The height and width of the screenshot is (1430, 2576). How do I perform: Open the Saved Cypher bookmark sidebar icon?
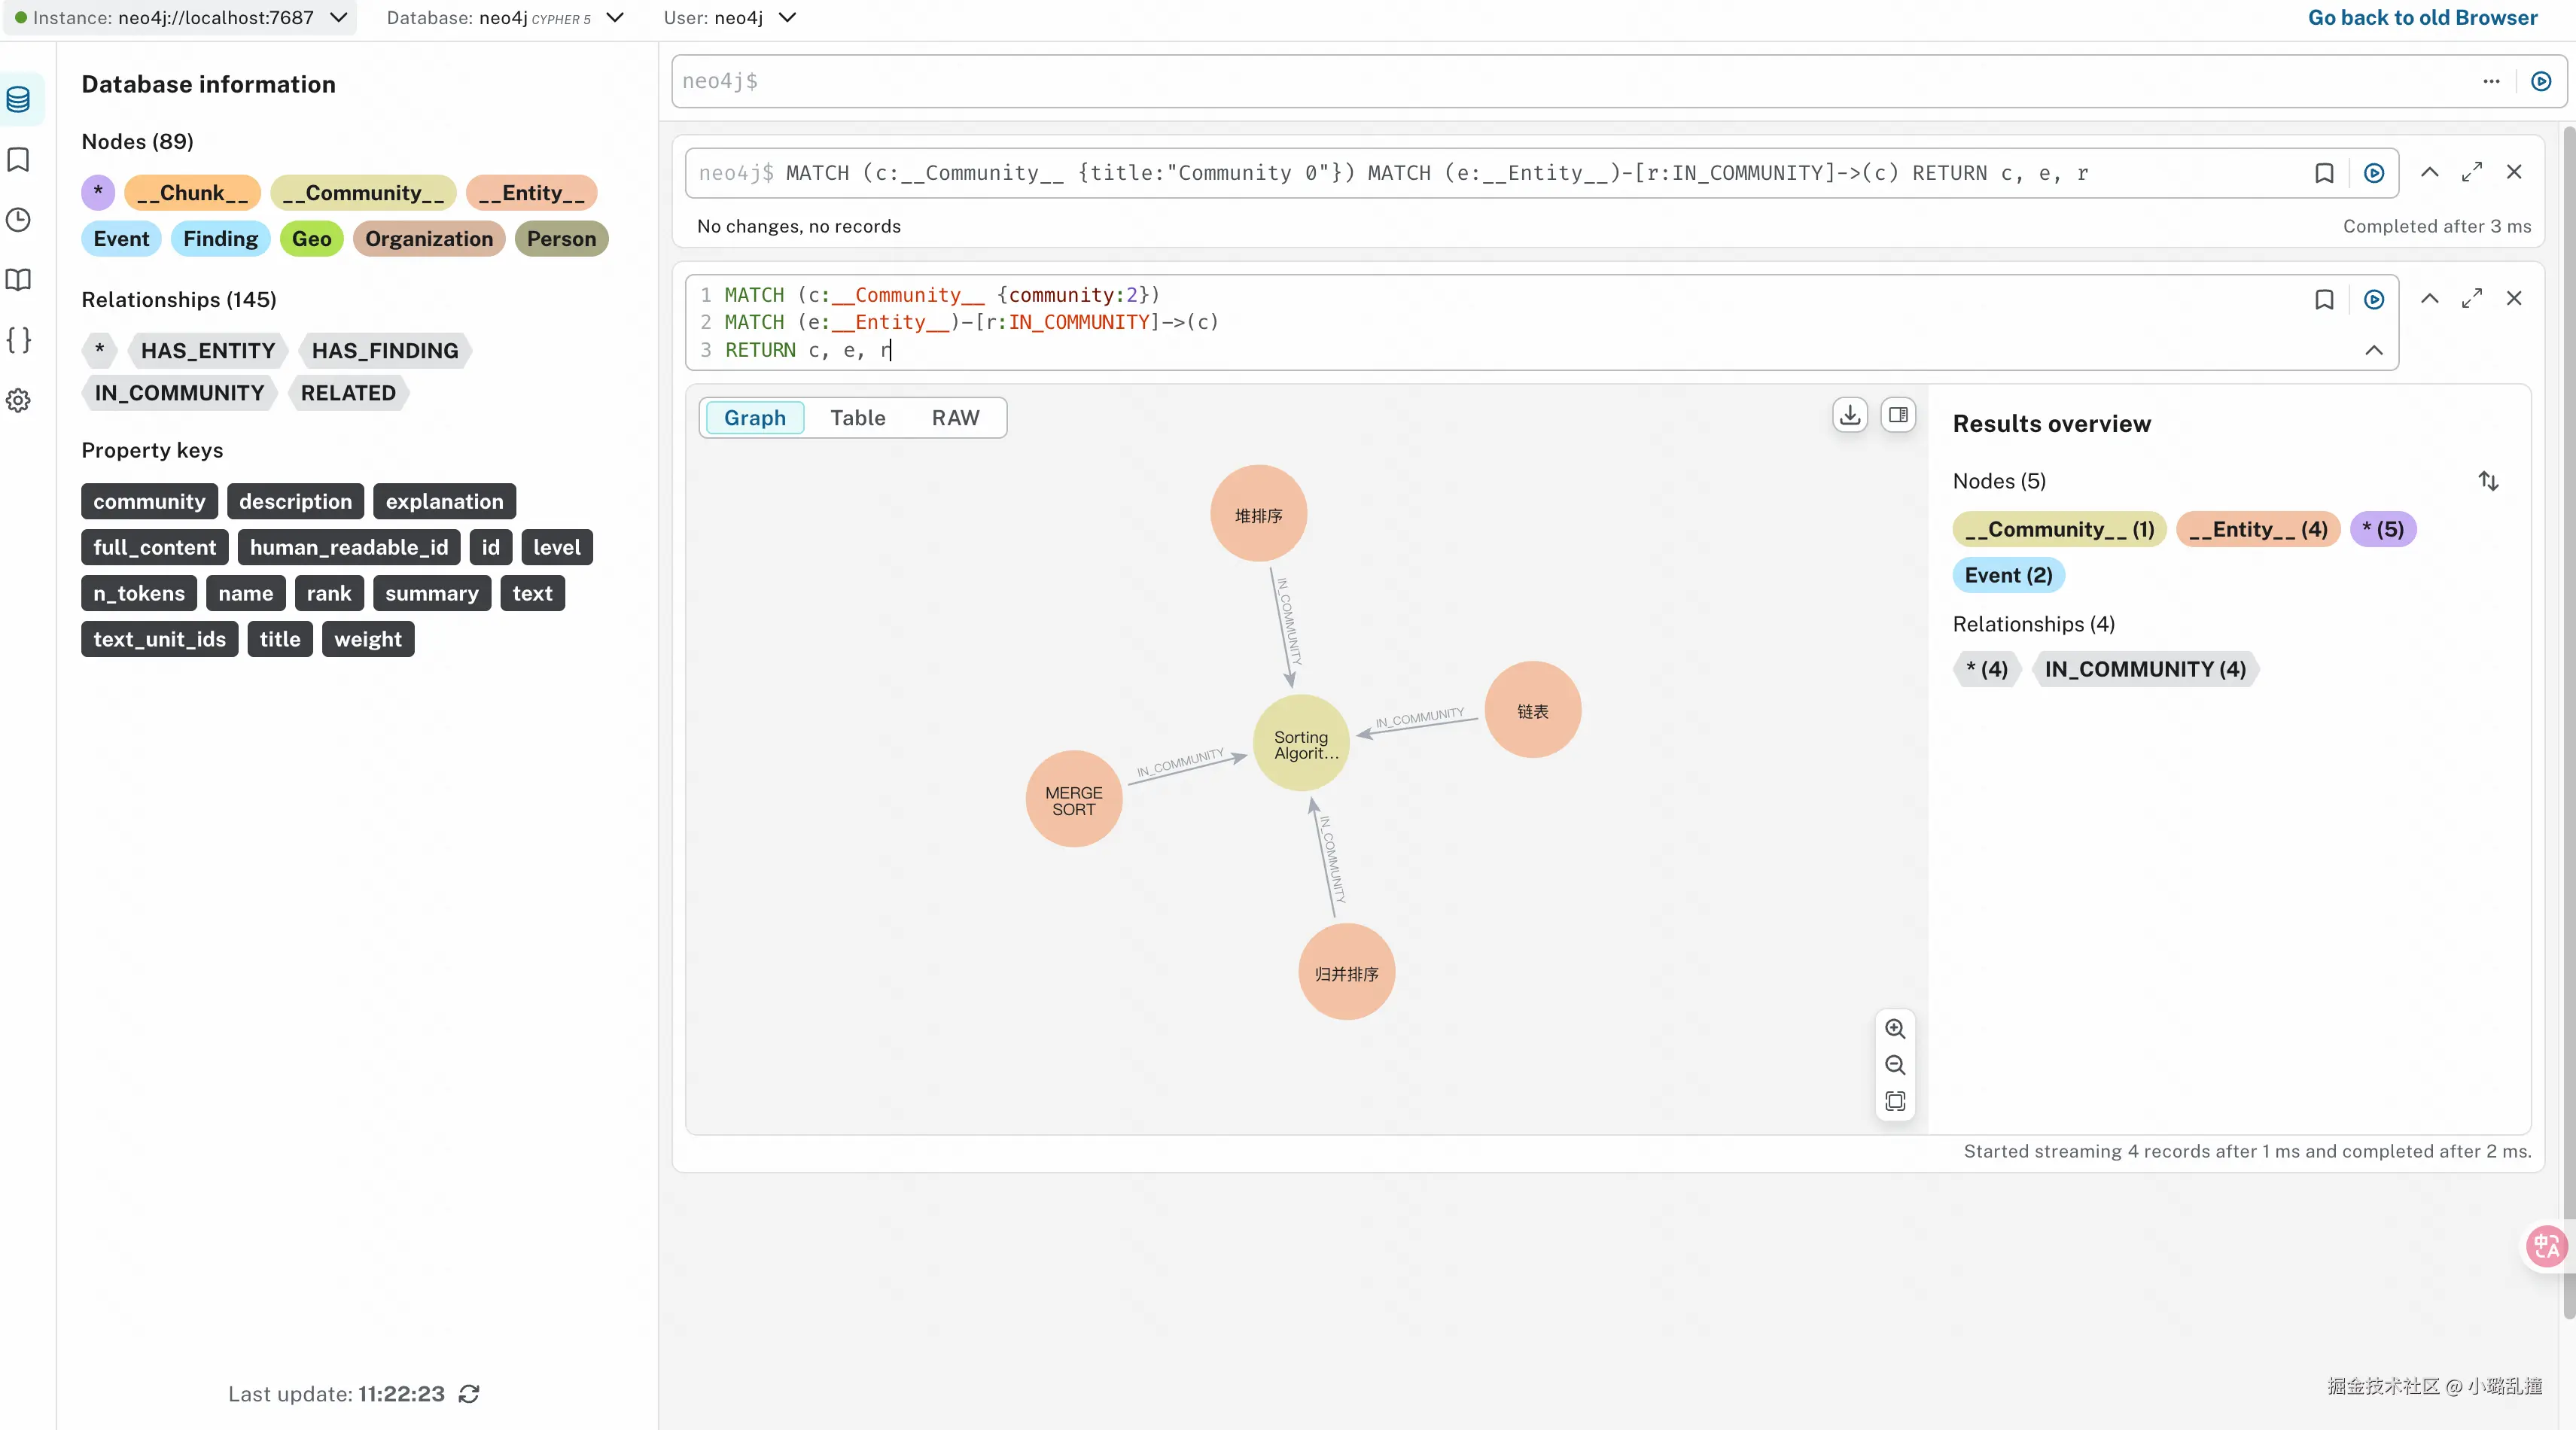tap(19, 160)
